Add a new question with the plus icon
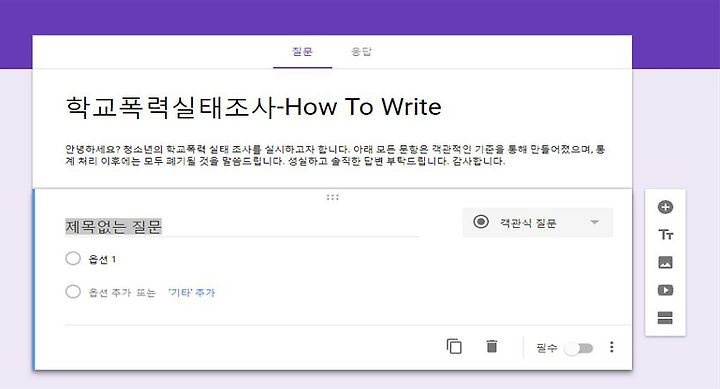The width and height of the screenshot is (720, 389). (665, 207)
